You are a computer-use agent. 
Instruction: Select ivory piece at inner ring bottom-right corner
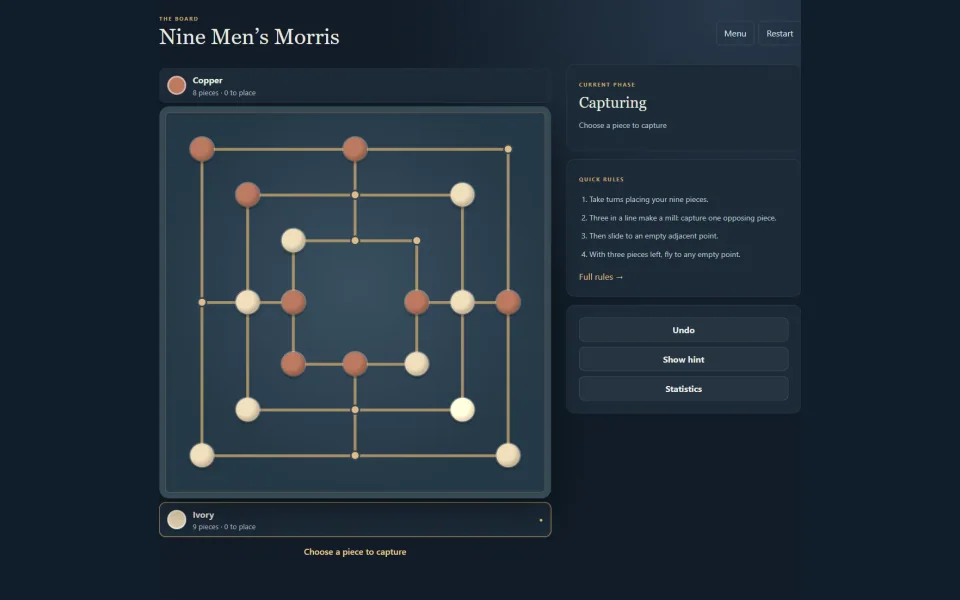coord(417,364)
